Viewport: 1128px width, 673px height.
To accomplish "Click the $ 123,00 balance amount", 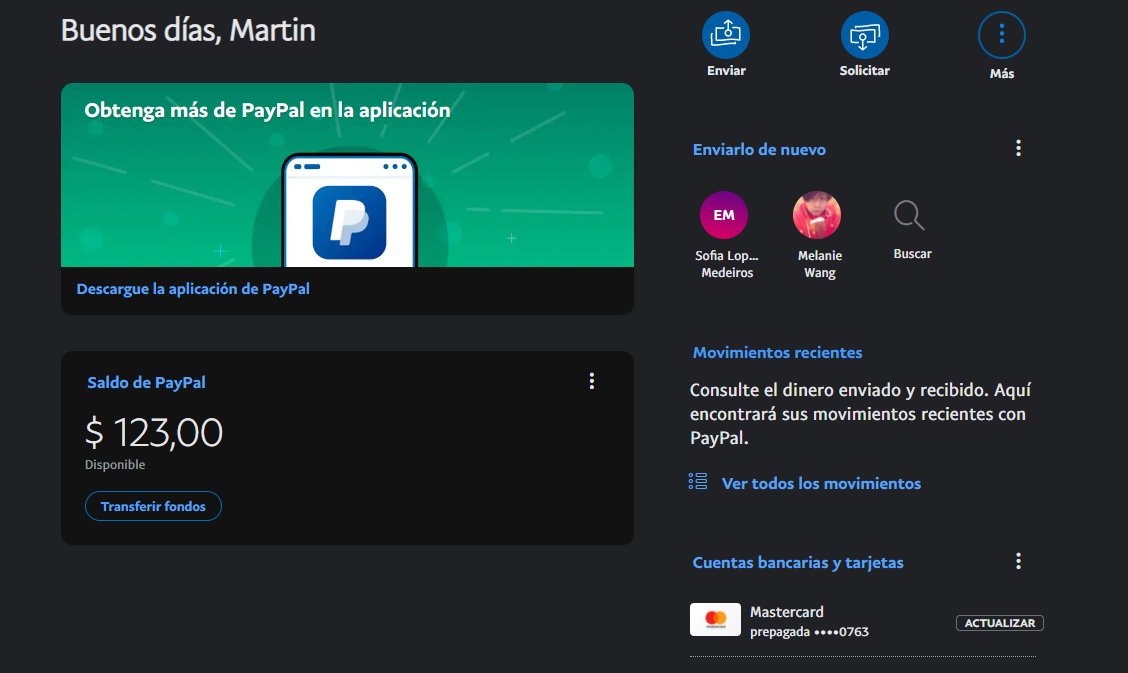I will point(154,433).
